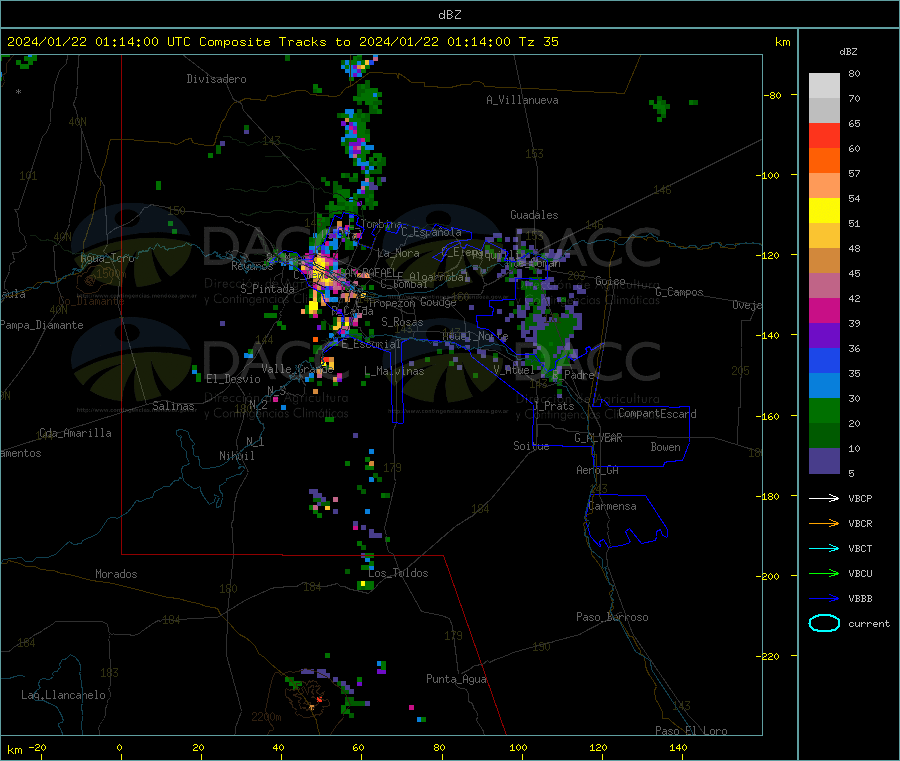Click the G_Campos location label

click(680, 292)
